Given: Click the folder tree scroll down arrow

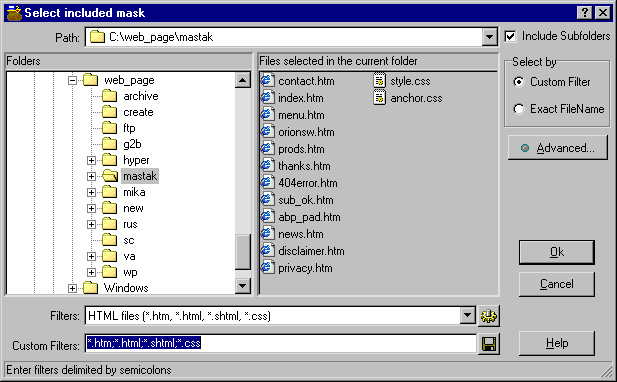Looking at the screenshot, I should pos(243,286).
